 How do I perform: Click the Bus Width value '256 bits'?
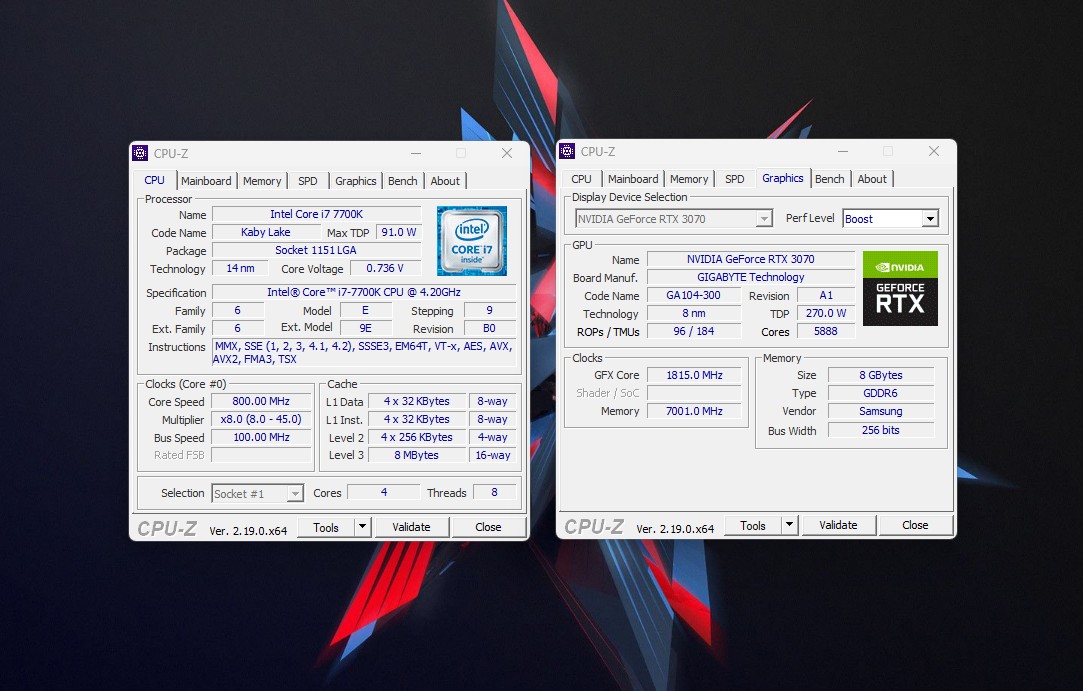point(881,430)
